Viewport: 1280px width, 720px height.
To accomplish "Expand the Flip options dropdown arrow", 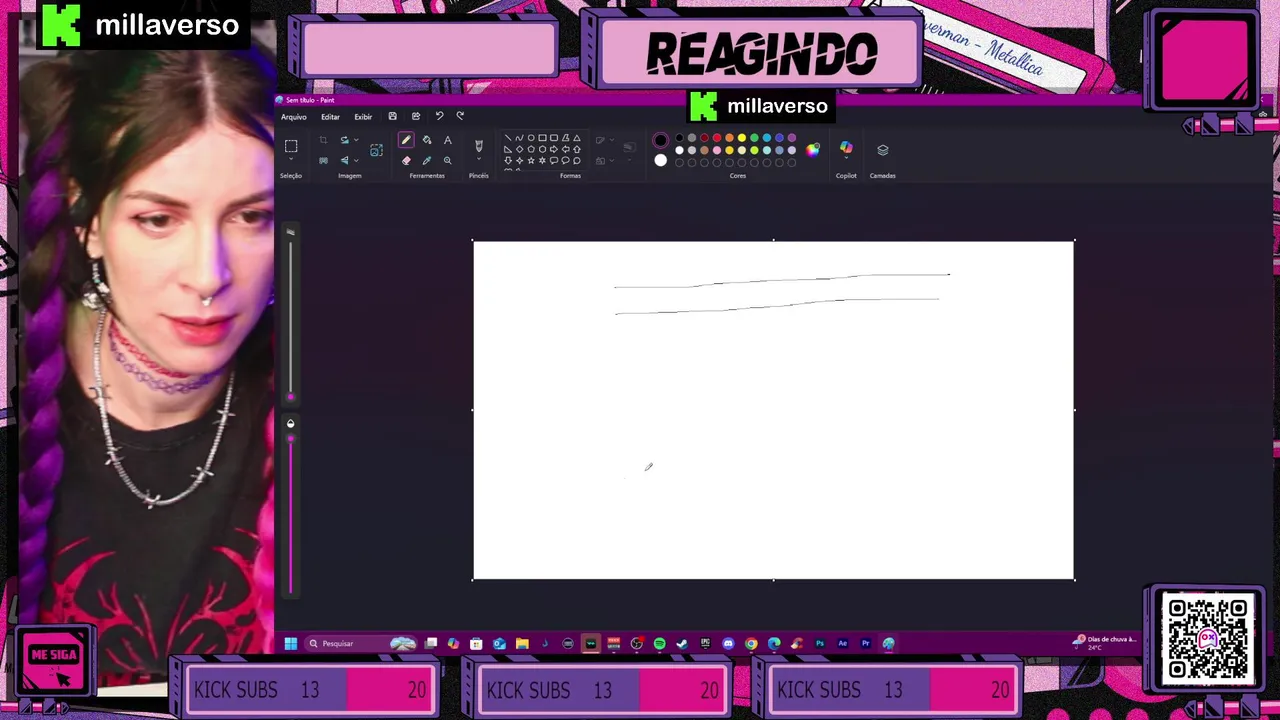I will (x=356, y=160).
